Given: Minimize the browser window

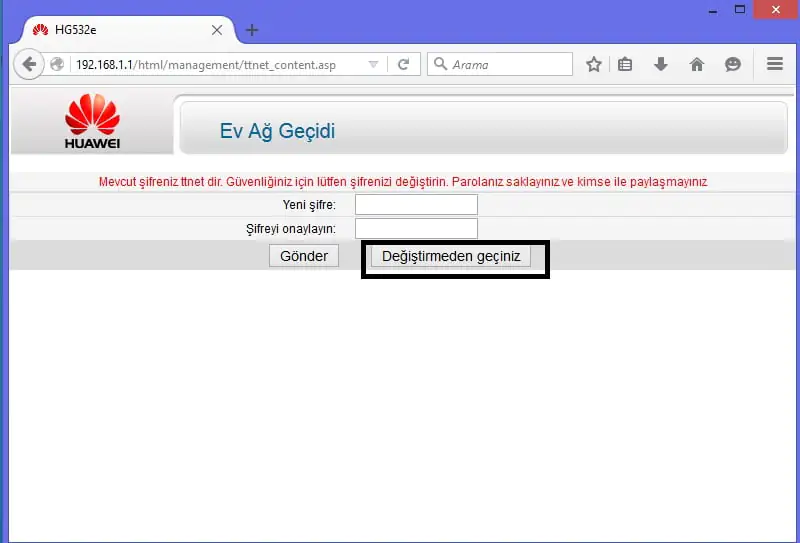Looking at the screenshot, I should click(x=713, y=10).
